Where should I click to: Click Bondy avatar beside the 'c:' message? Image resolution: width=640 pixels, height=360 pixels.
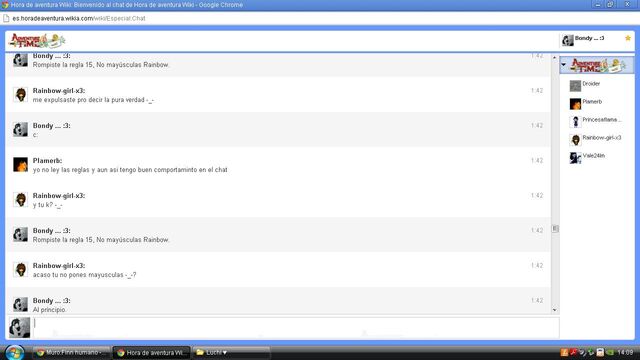pos(20,130)
